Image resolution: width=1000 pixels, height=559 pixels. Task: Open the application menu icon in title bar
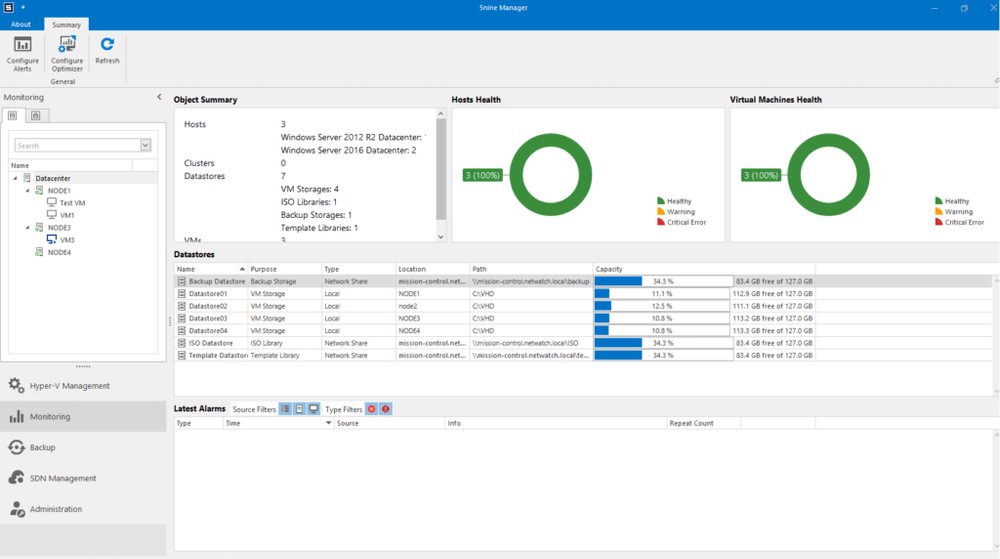tap(8, 8)
